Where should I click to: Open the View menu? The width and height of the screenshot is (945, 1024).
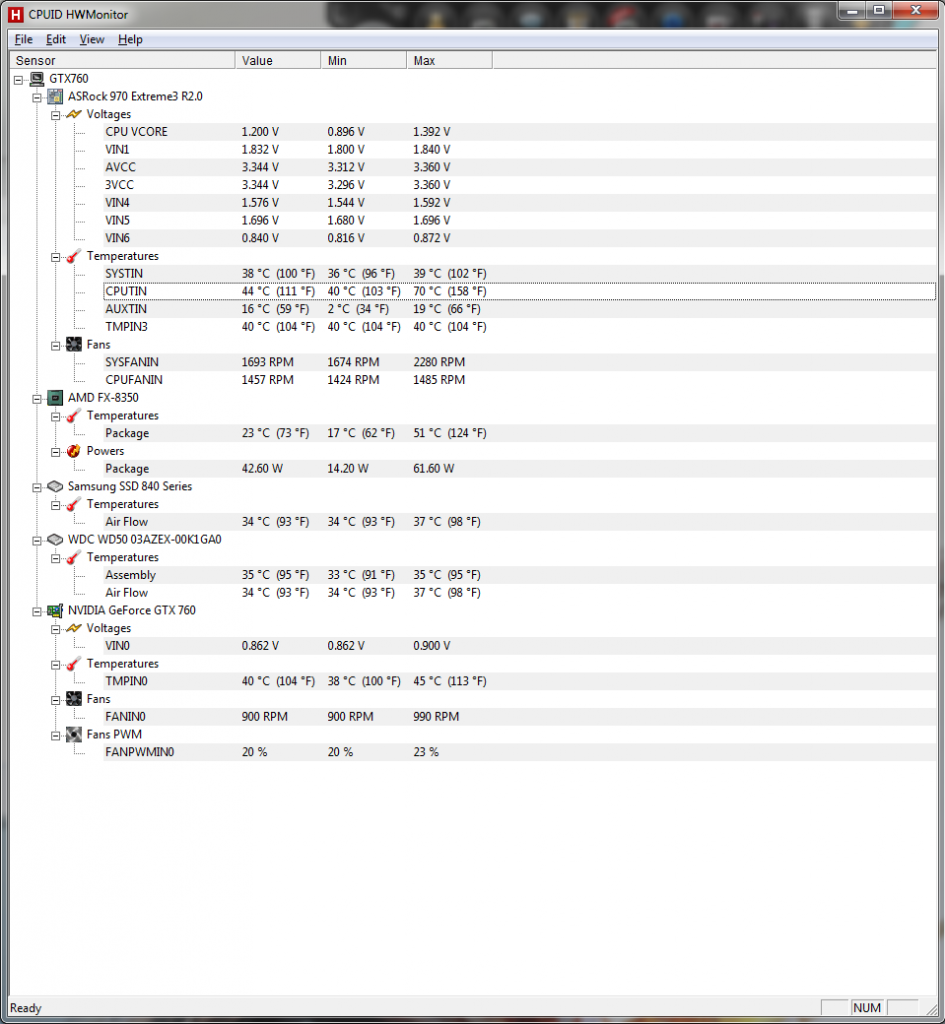point(91,39)
